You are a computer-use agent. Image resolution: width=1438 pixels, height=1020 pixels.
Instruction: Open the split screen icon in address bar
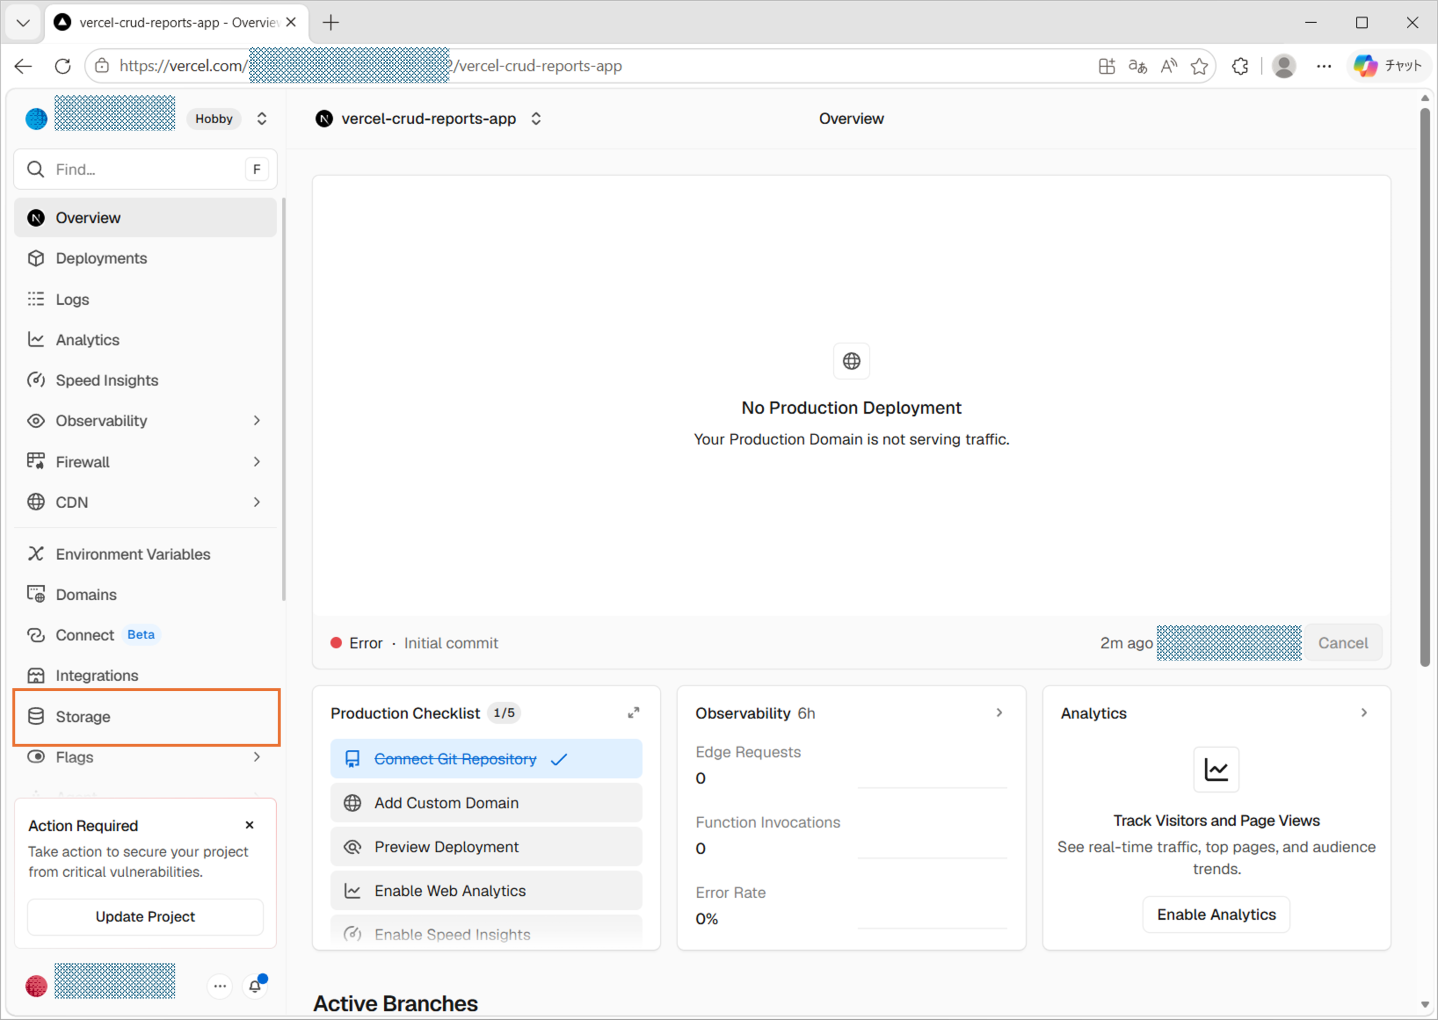click(x=1107, y=66)
